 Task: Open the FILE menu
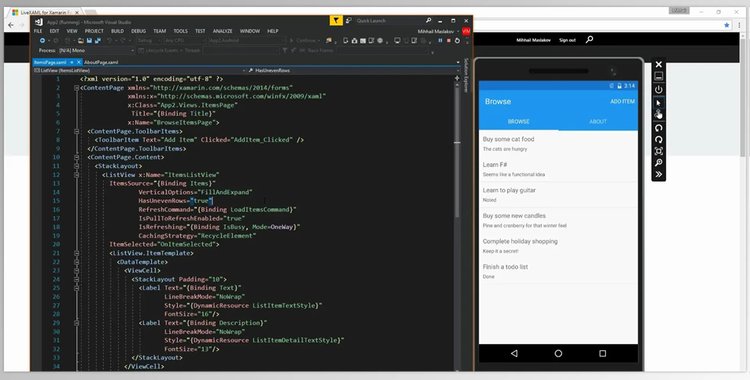38,31
